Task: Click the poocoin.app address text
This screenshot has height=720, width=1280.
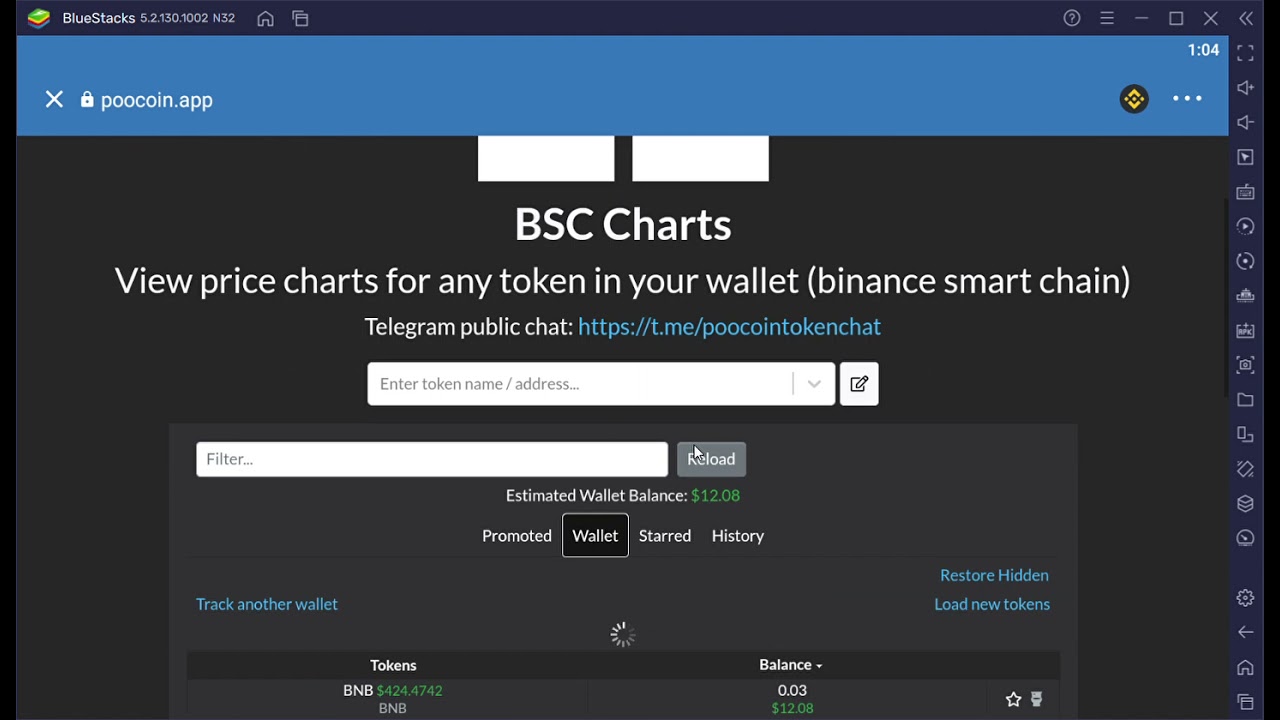Action: coord(156,100)
